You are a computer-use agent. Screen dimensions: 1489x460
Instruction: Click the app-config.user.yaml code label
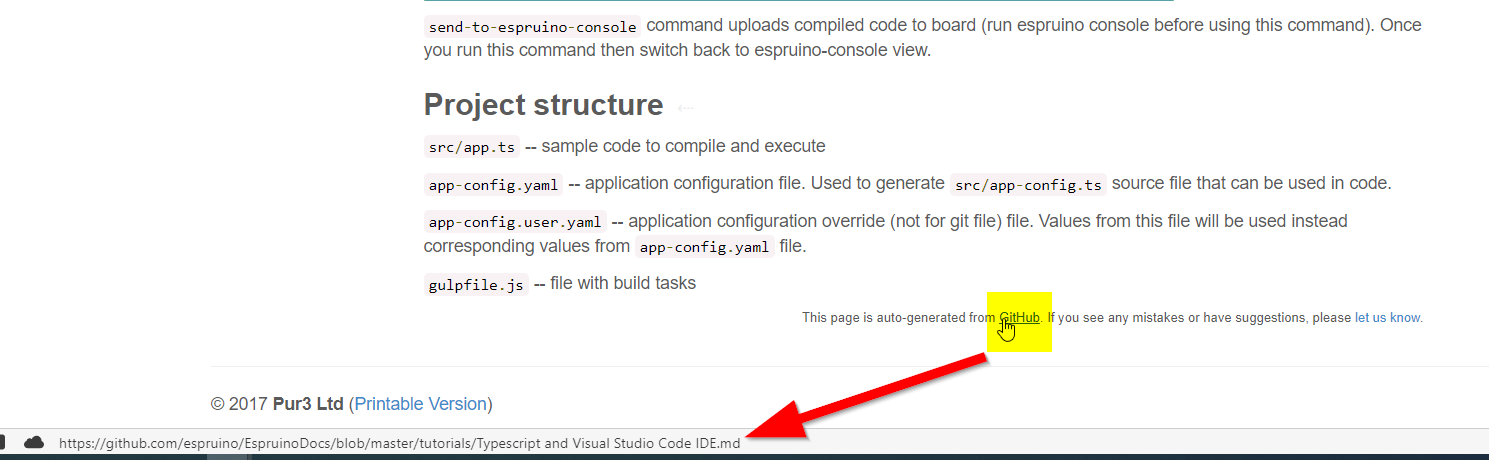coord(515,222)
